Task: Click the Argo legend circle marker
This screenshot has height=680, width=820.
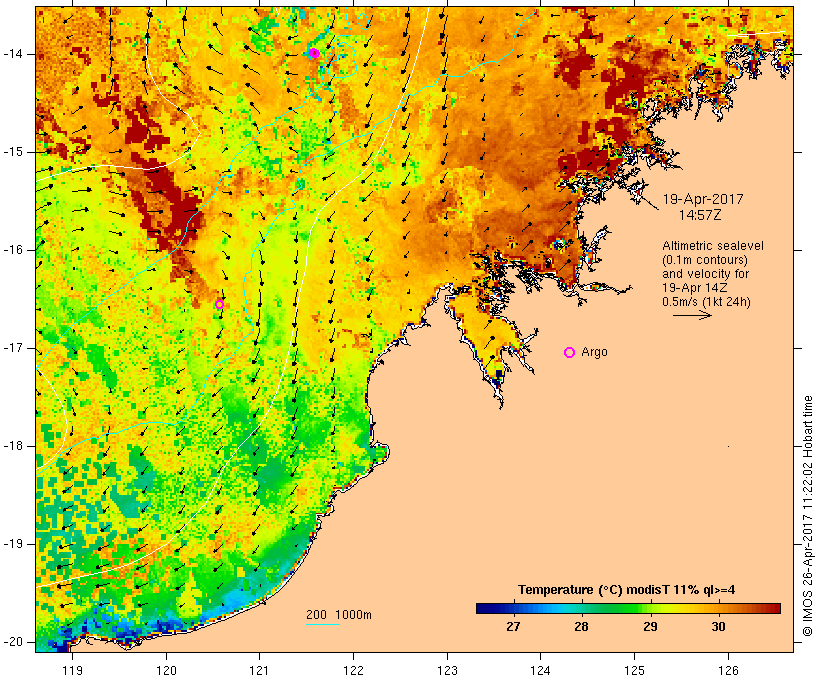Action: click(570, 353)
